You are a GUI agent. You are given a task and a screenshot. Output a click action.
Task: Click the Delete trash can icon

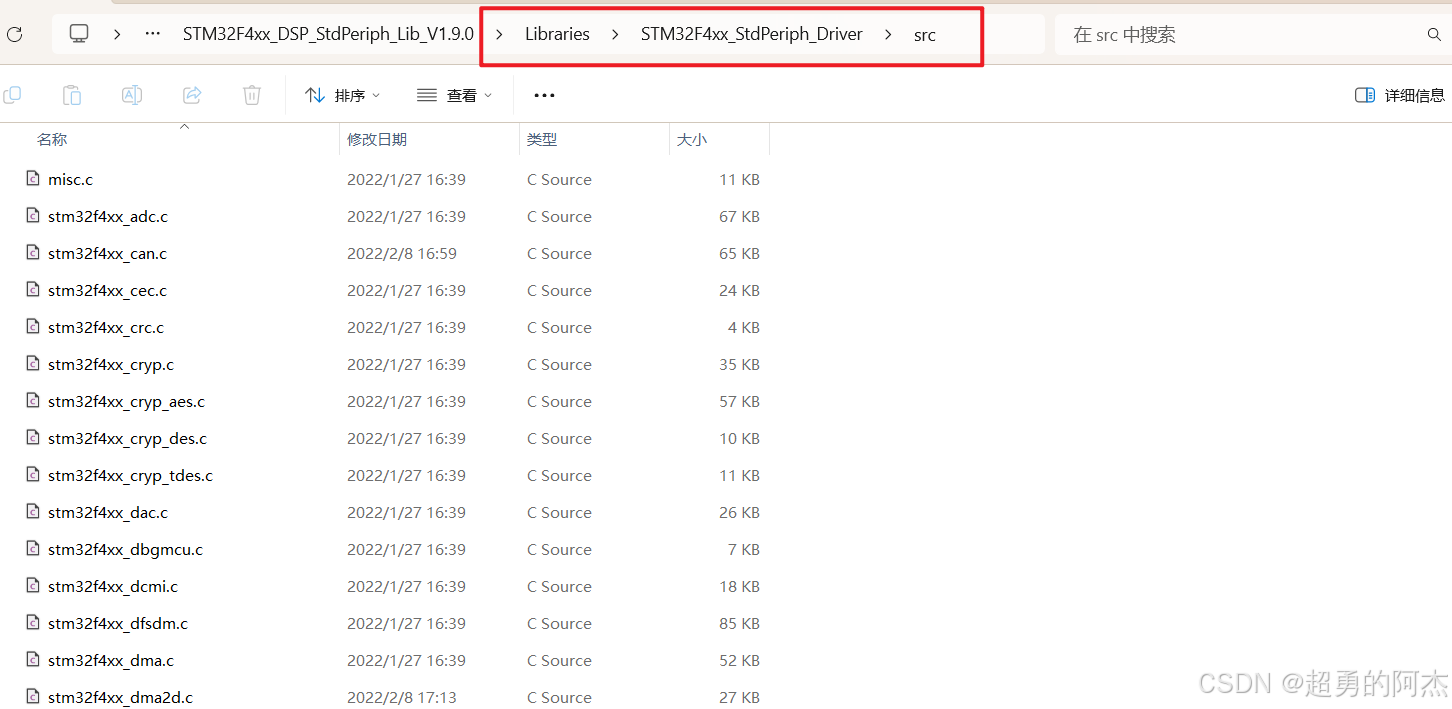pyautogui.click(x=252, y=95)
